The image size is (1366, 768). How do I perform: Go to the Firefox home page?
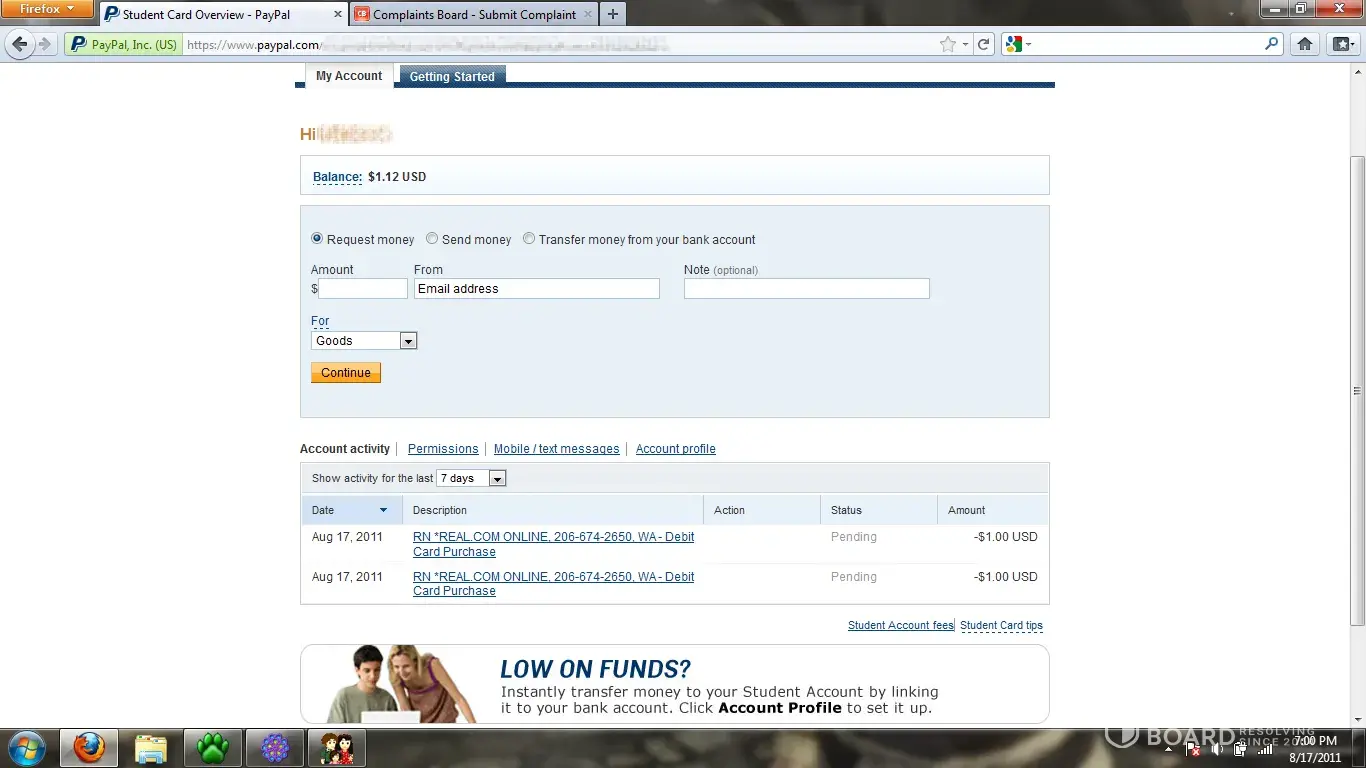point(1304,44)
